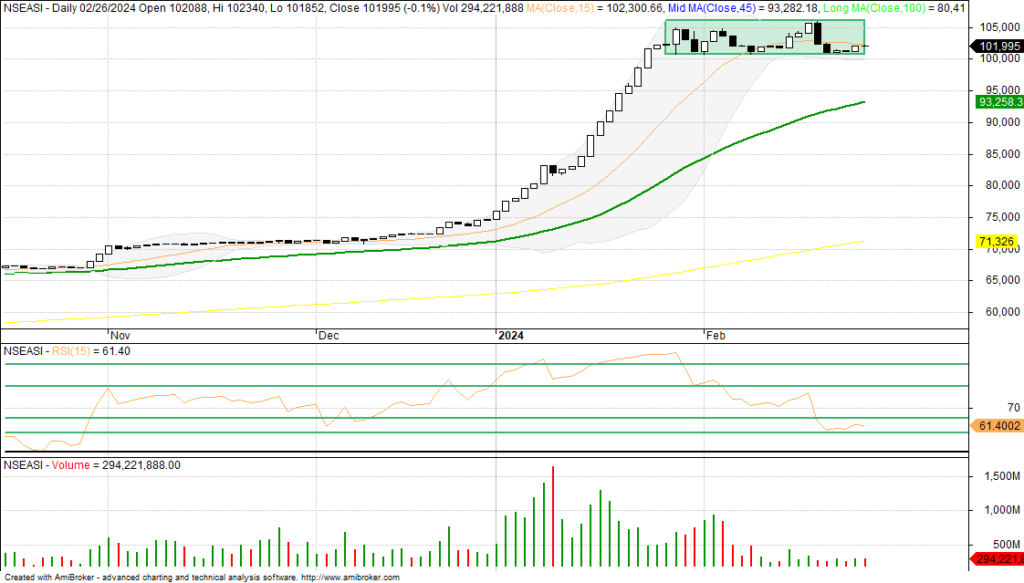
Task: Click the Nov label on the date axis
Action: (x=120, y=338)
